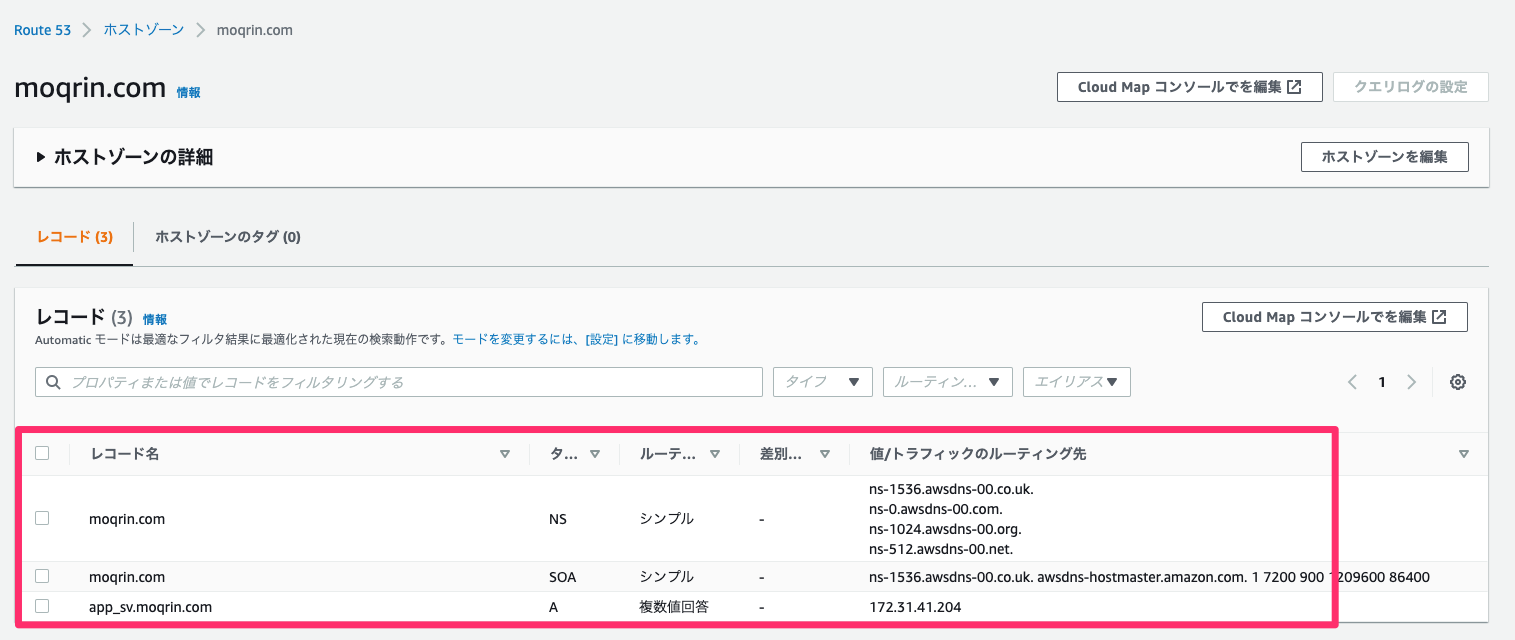This screenshot has width=1515, height=640.
Task: Check the NS record for moqrin.com
Action: [x=42, y=518]
